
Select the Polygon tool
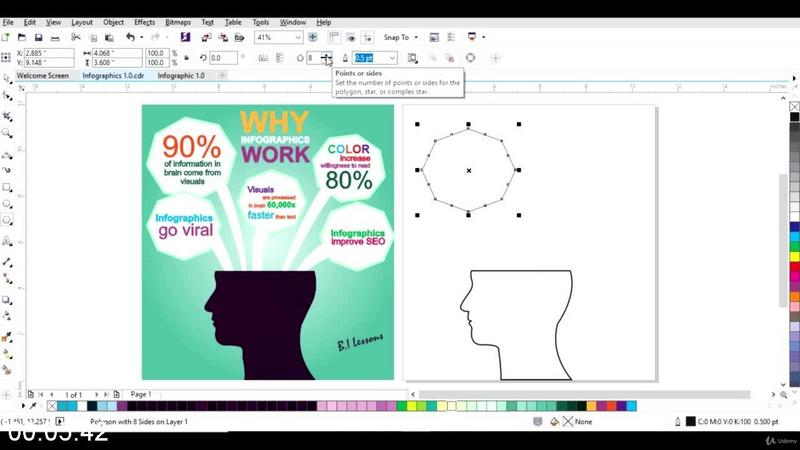click(x=7, y=220)
